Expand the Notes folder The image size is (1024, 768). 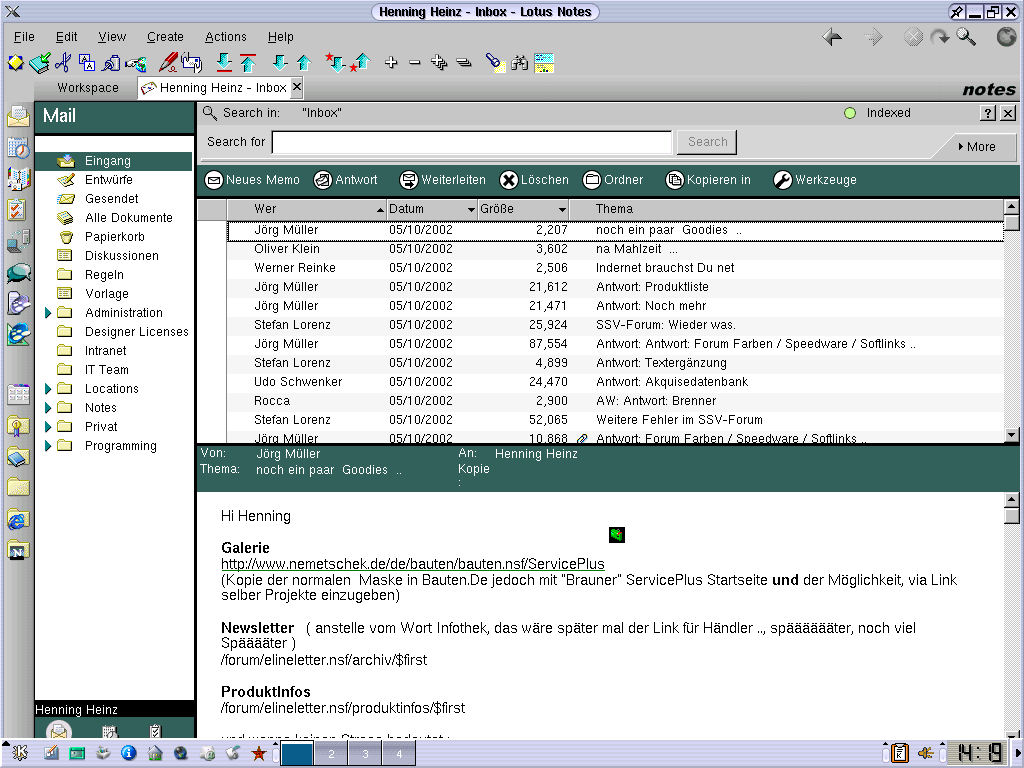(x=48, y=408)
